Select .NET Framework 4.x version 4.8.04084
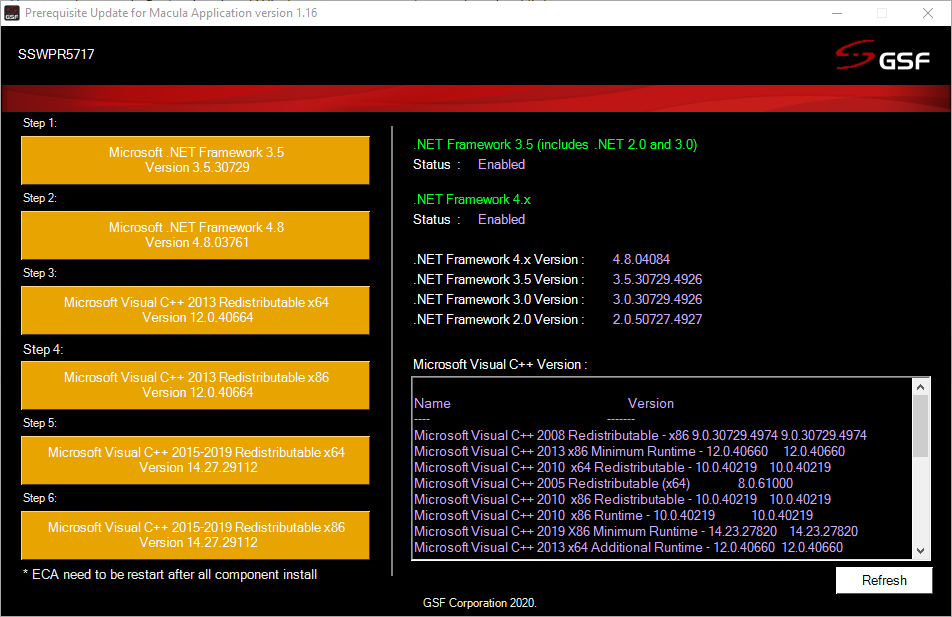This screenshot has width=952, height=617. click(641, 259)
